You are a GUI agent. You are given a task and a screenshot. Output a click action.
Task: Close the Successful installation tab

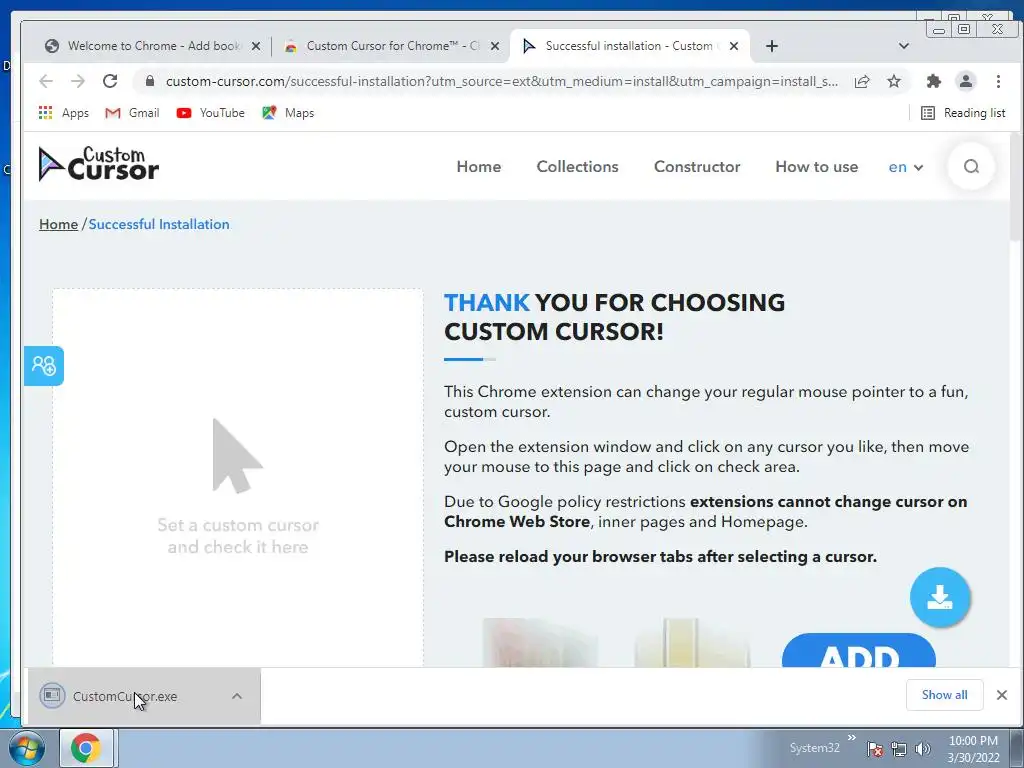[734, 46]
